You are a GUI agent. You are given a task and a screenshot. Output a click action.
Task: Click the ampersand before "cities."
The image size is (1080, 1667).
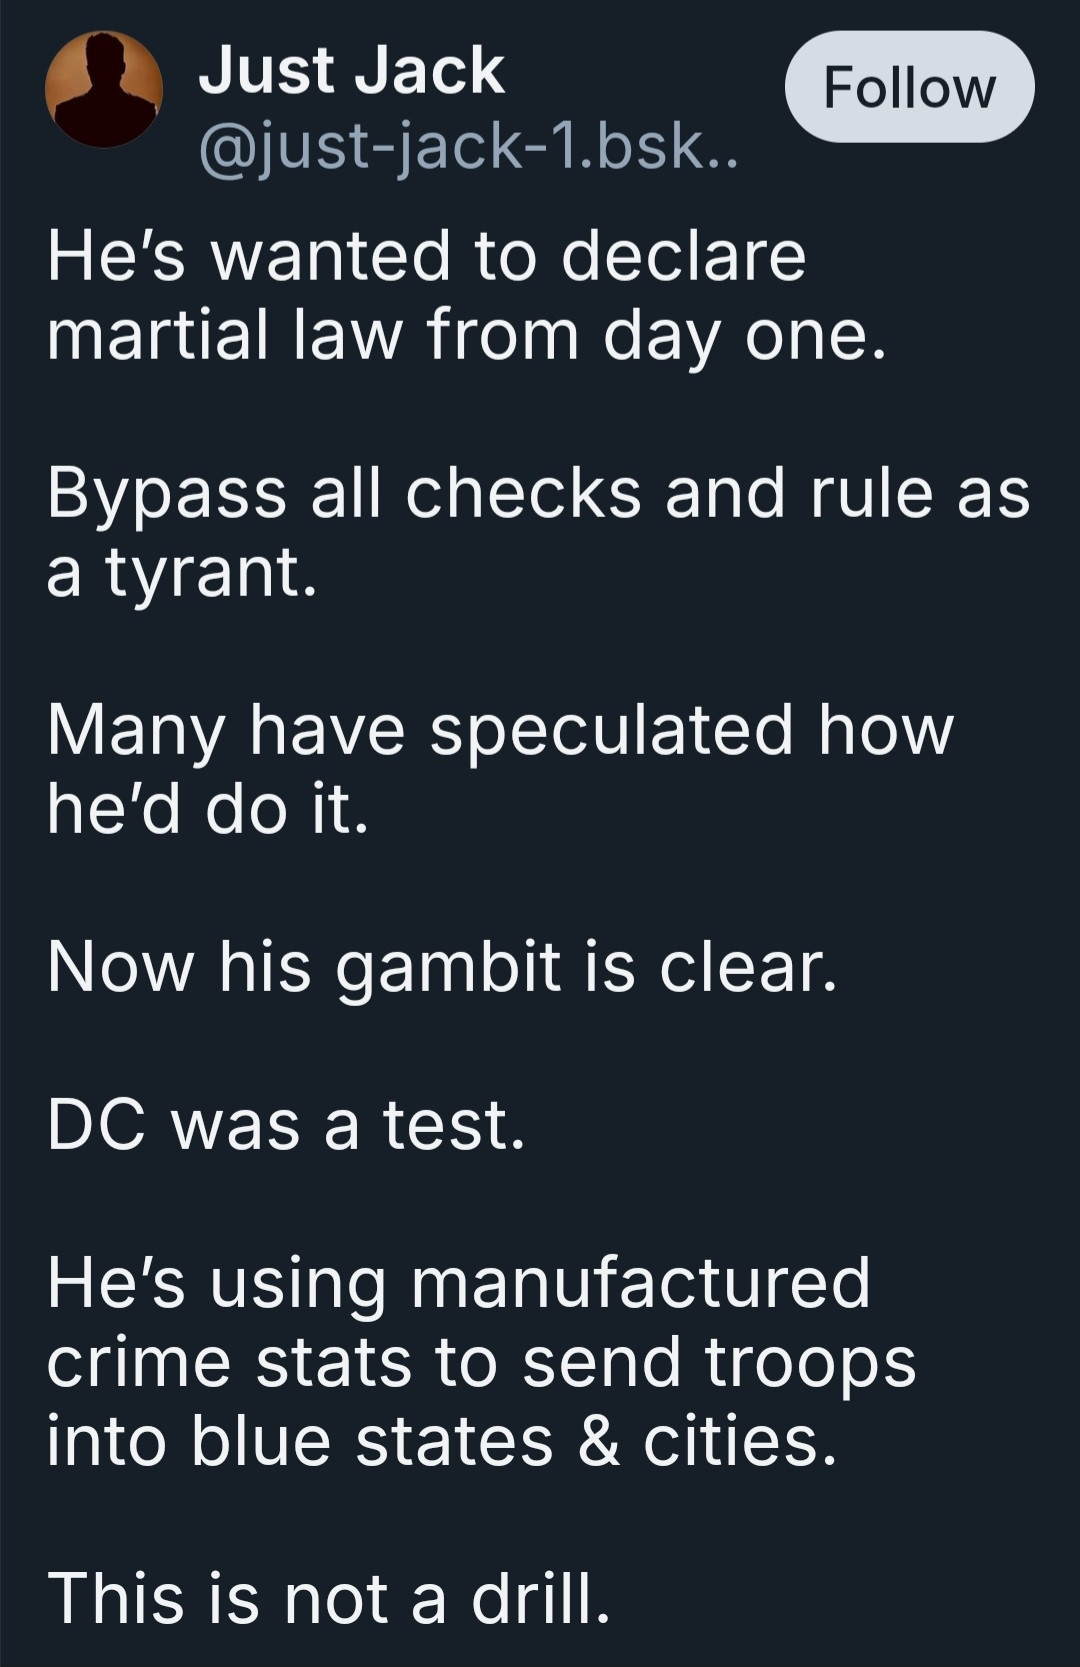598,1442
